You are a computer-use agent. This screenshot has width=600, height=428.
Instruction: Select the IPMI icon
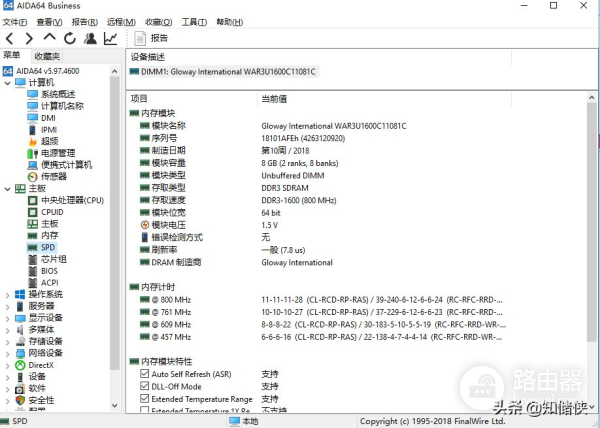(33, 130)
